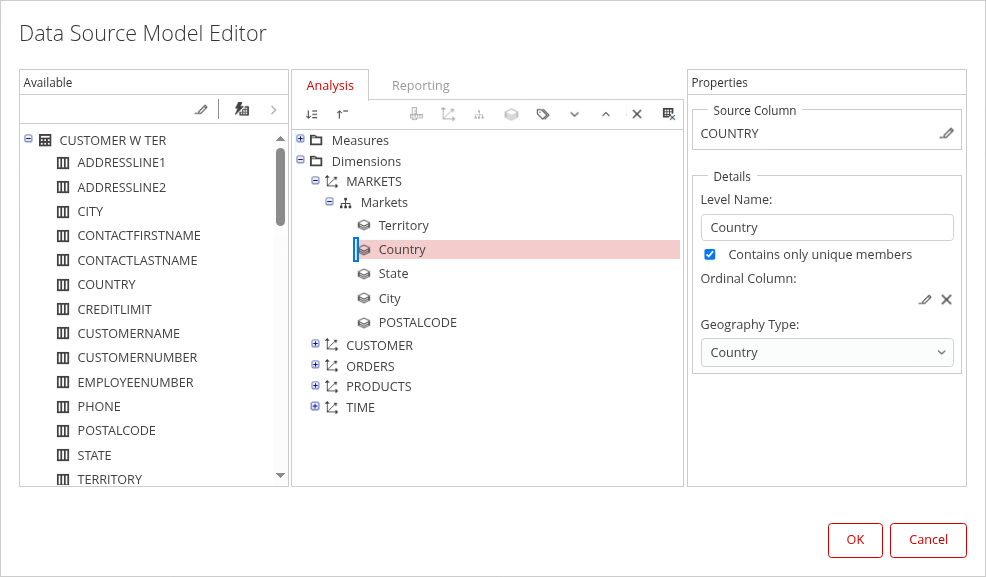The image size is (986, 577).
Task: Click the tag icon on the Analysis toolbar
Action: coord(543,114)
